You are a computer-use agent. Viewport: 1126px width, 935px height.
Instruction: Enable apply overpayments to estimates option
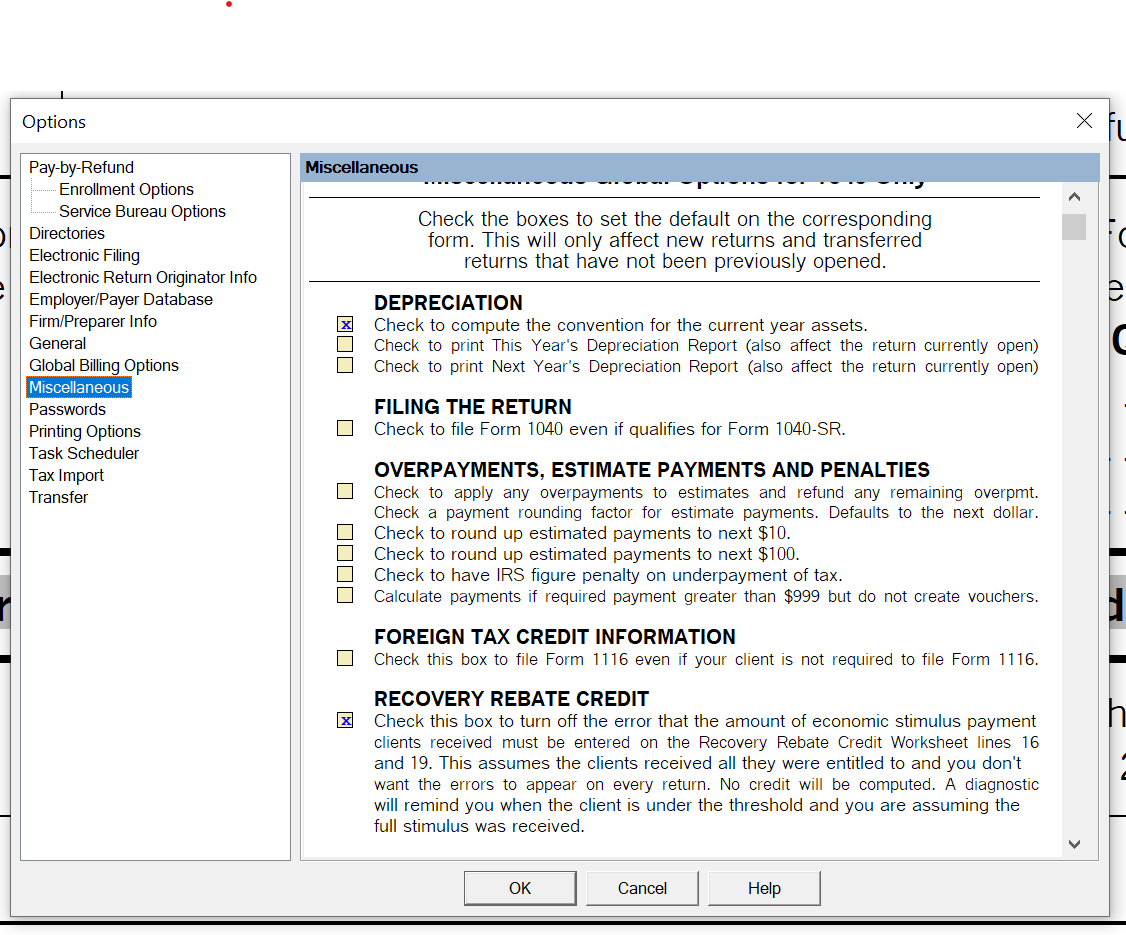[x=344, y=491]
